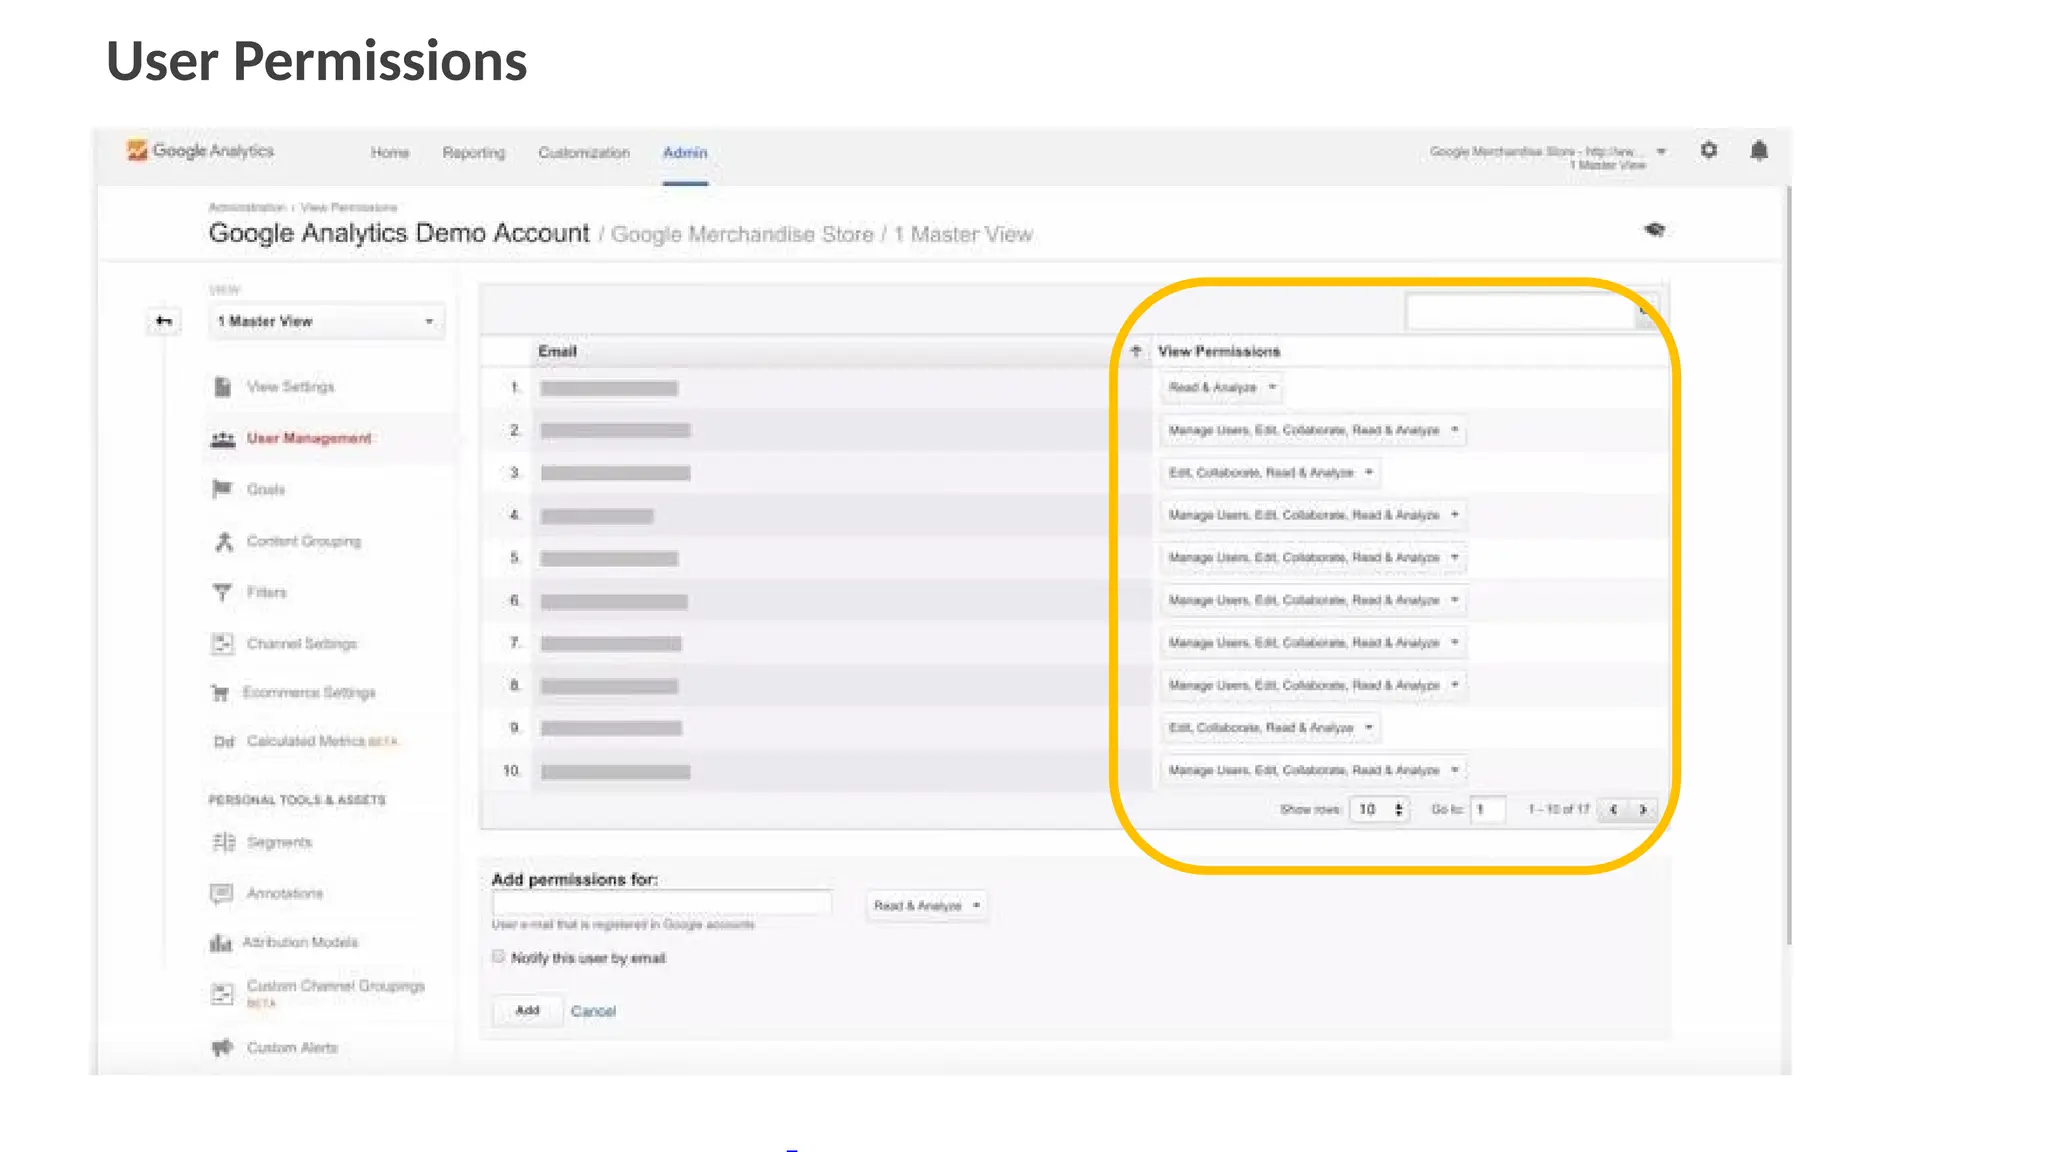Open the 1 Master View selector dropdown
The image size is (2048, 1152).
tap(327, 321)
